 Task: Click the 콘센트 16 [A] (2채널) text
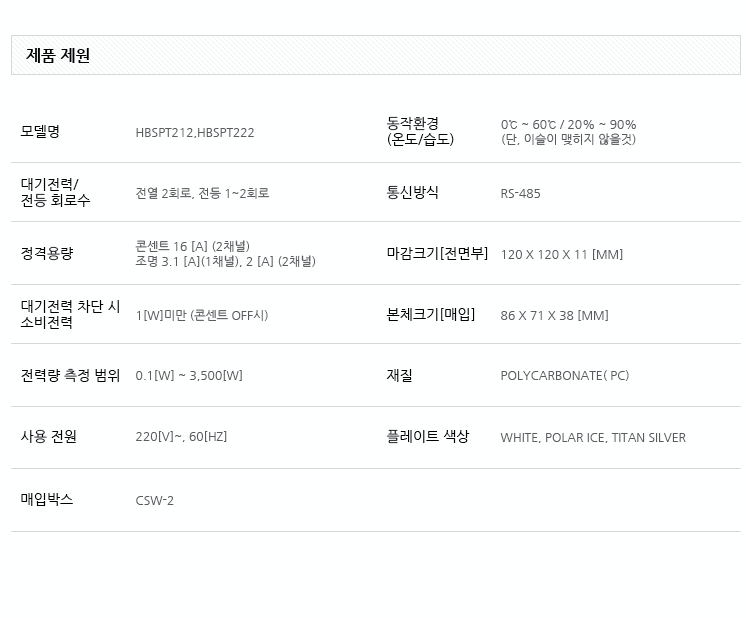pyautogui.click(x=192, y=246)
